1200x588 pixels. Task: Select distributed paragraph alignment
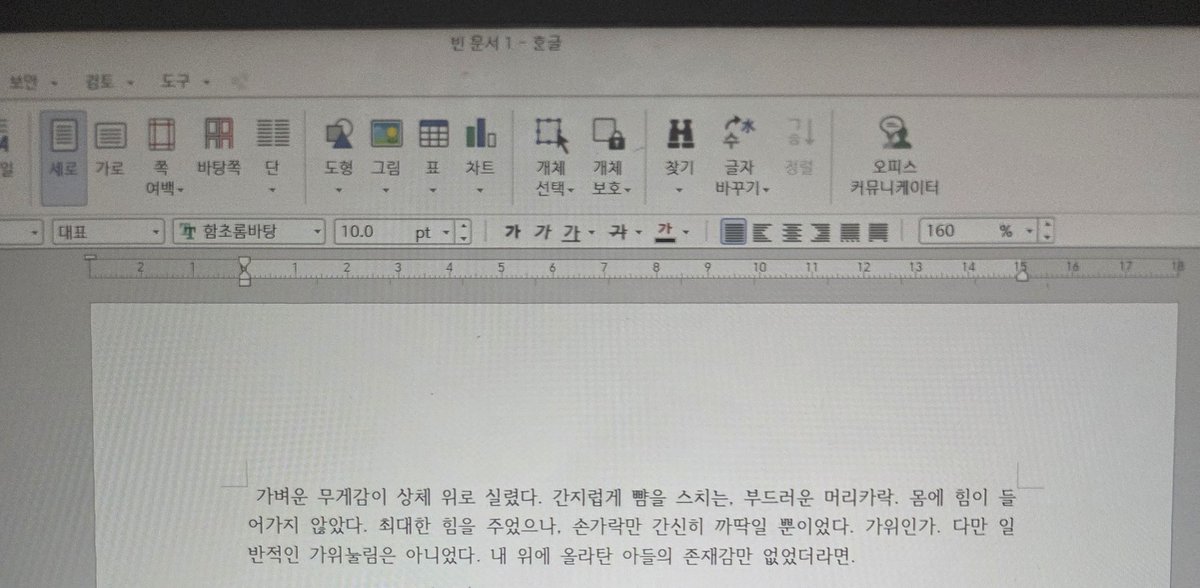coord(850,232)
